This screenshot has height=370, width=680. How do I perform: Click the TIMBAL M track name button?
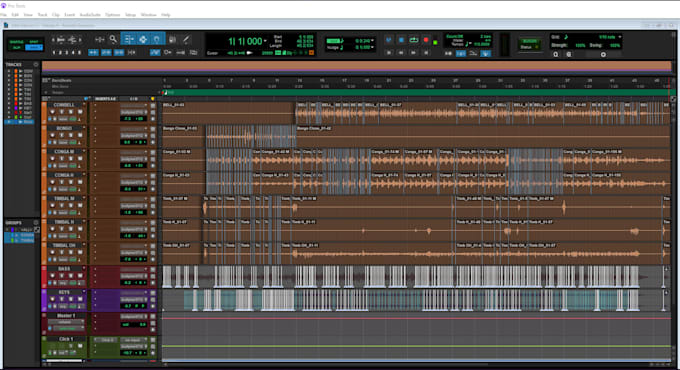point(64,199)
